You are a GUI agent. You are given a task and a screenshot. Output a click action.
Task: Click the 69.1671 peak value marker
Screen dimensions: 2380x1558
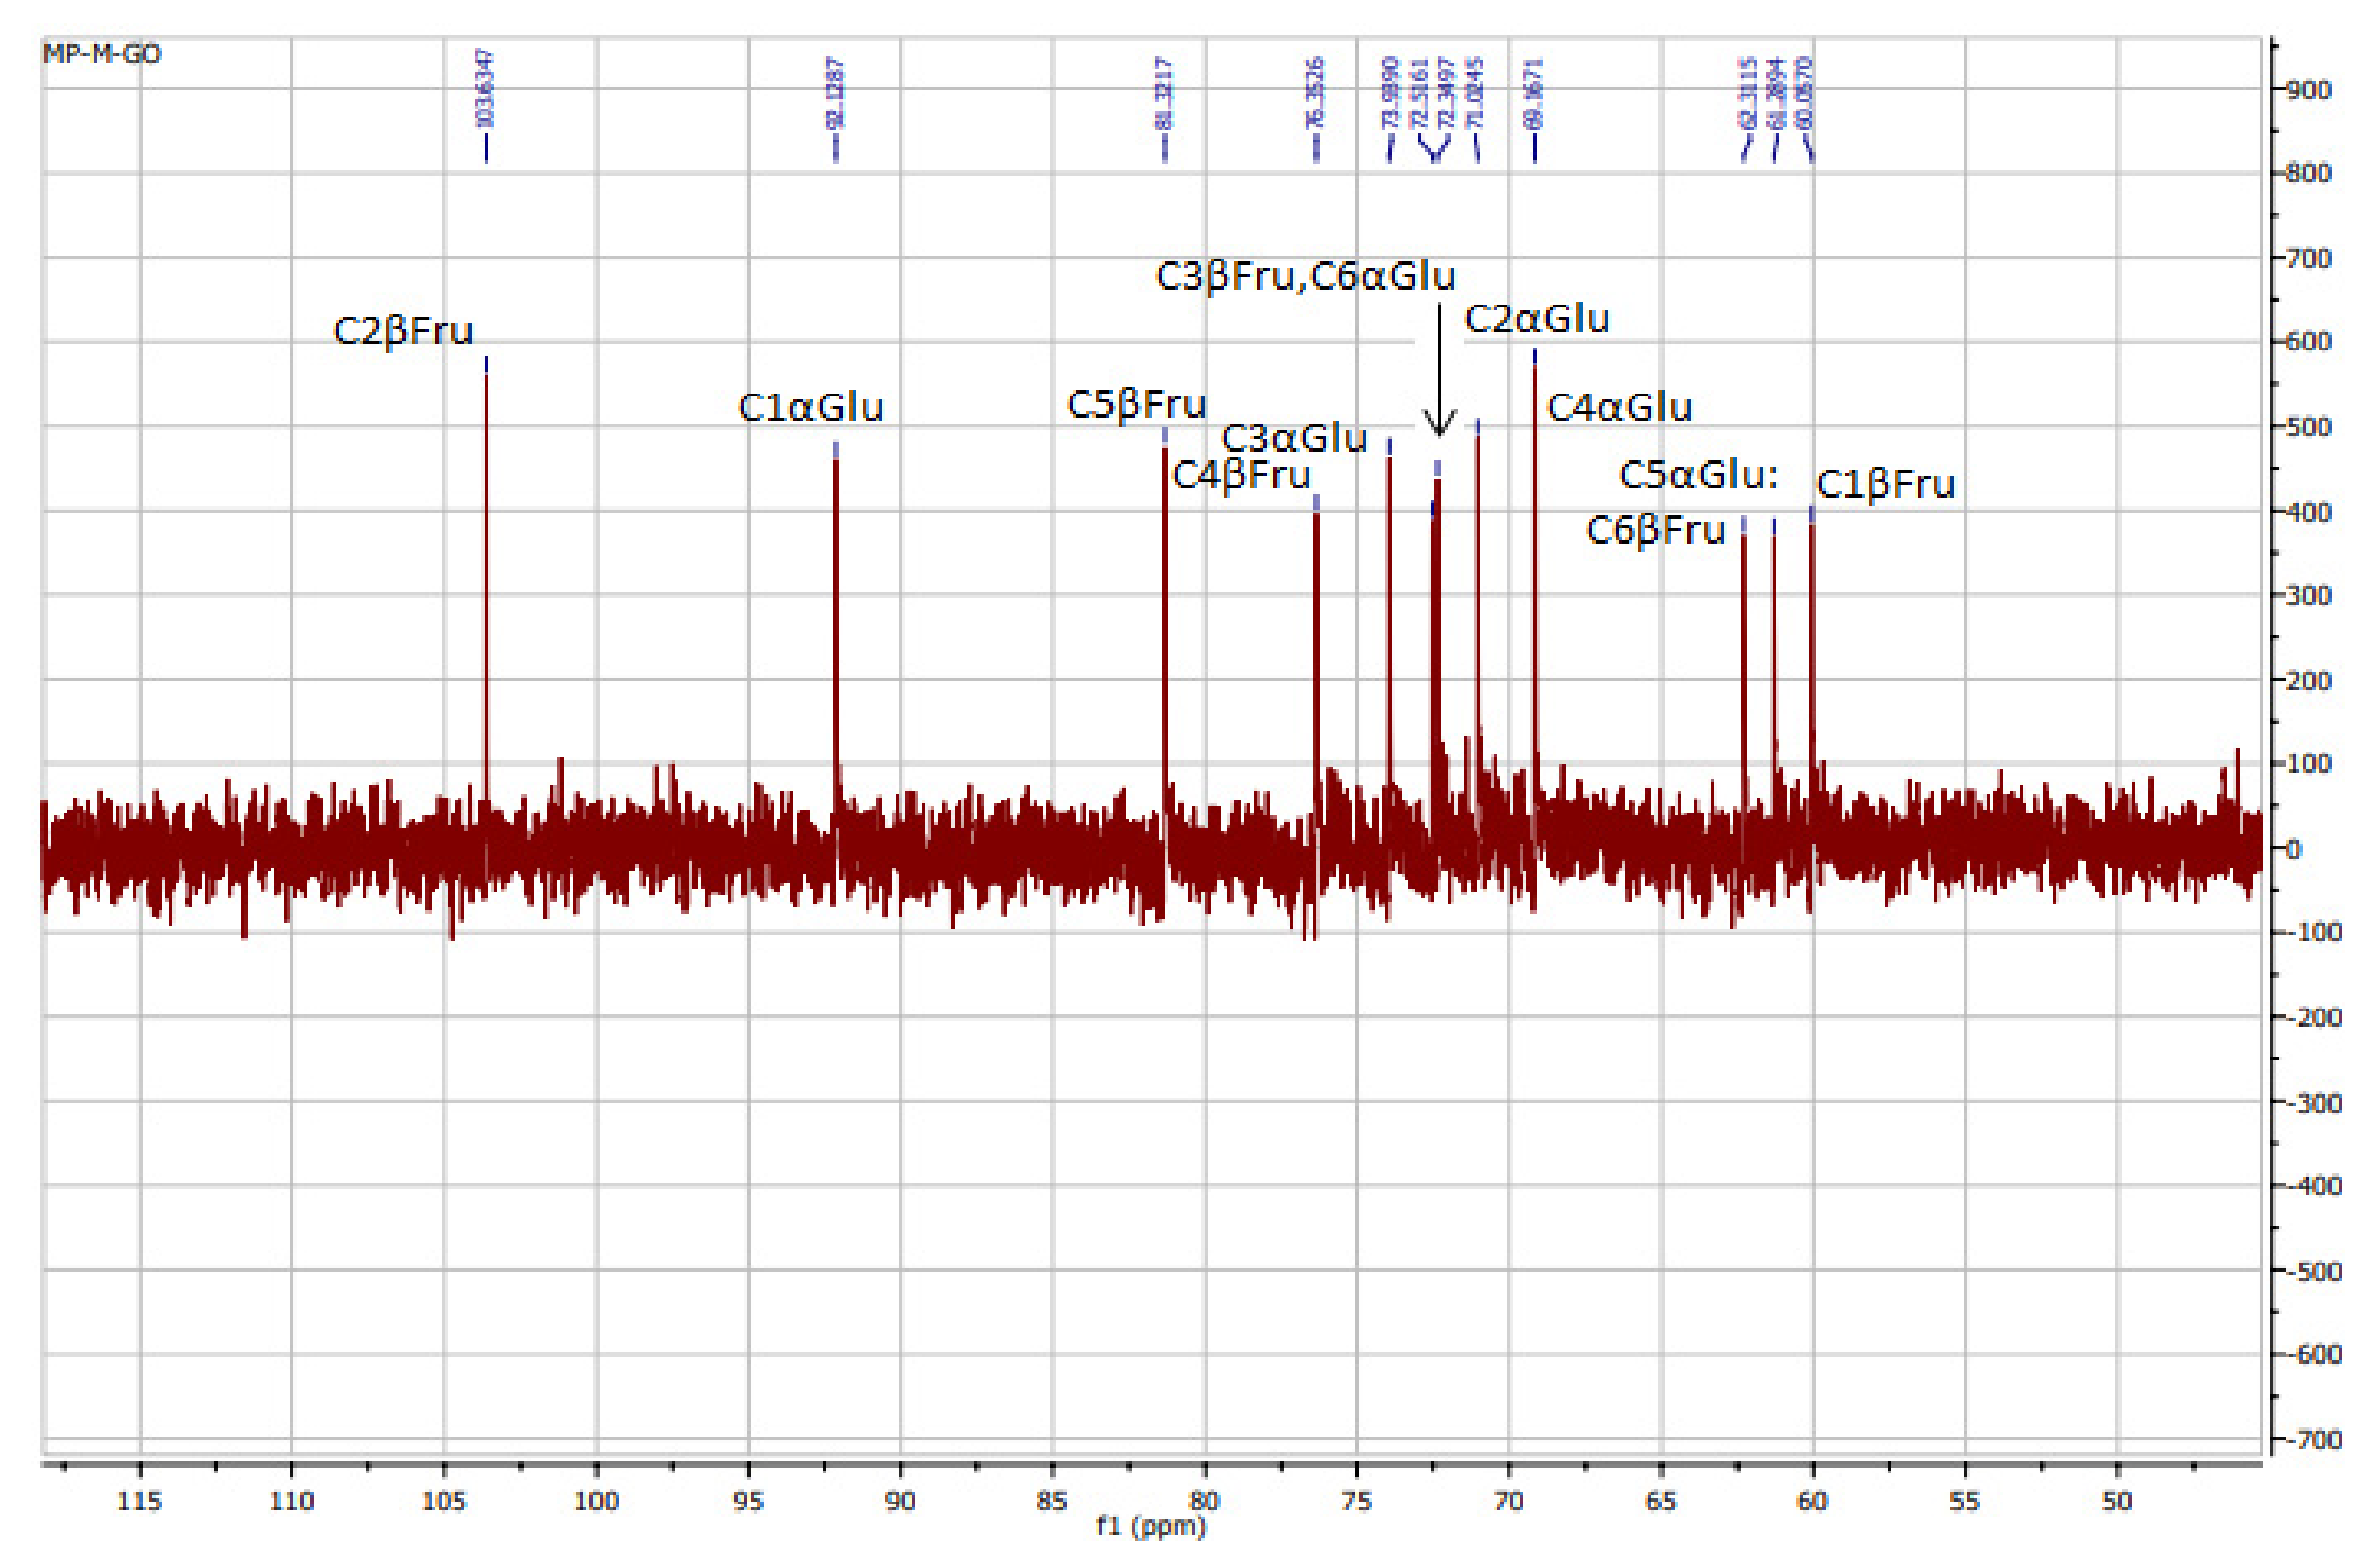point(1535,92)
